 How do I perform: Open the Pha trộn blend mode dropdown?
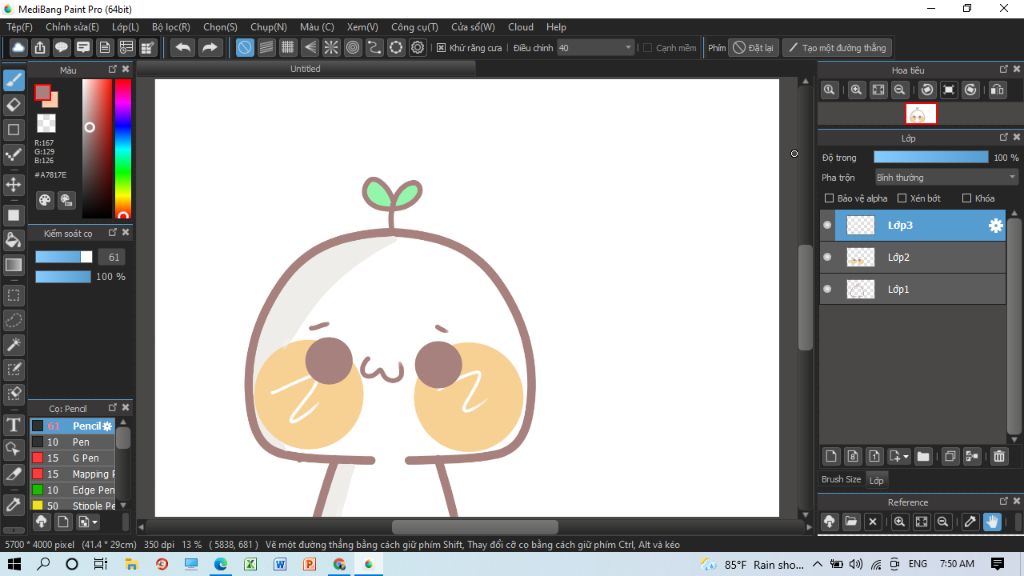click(946, 178)
